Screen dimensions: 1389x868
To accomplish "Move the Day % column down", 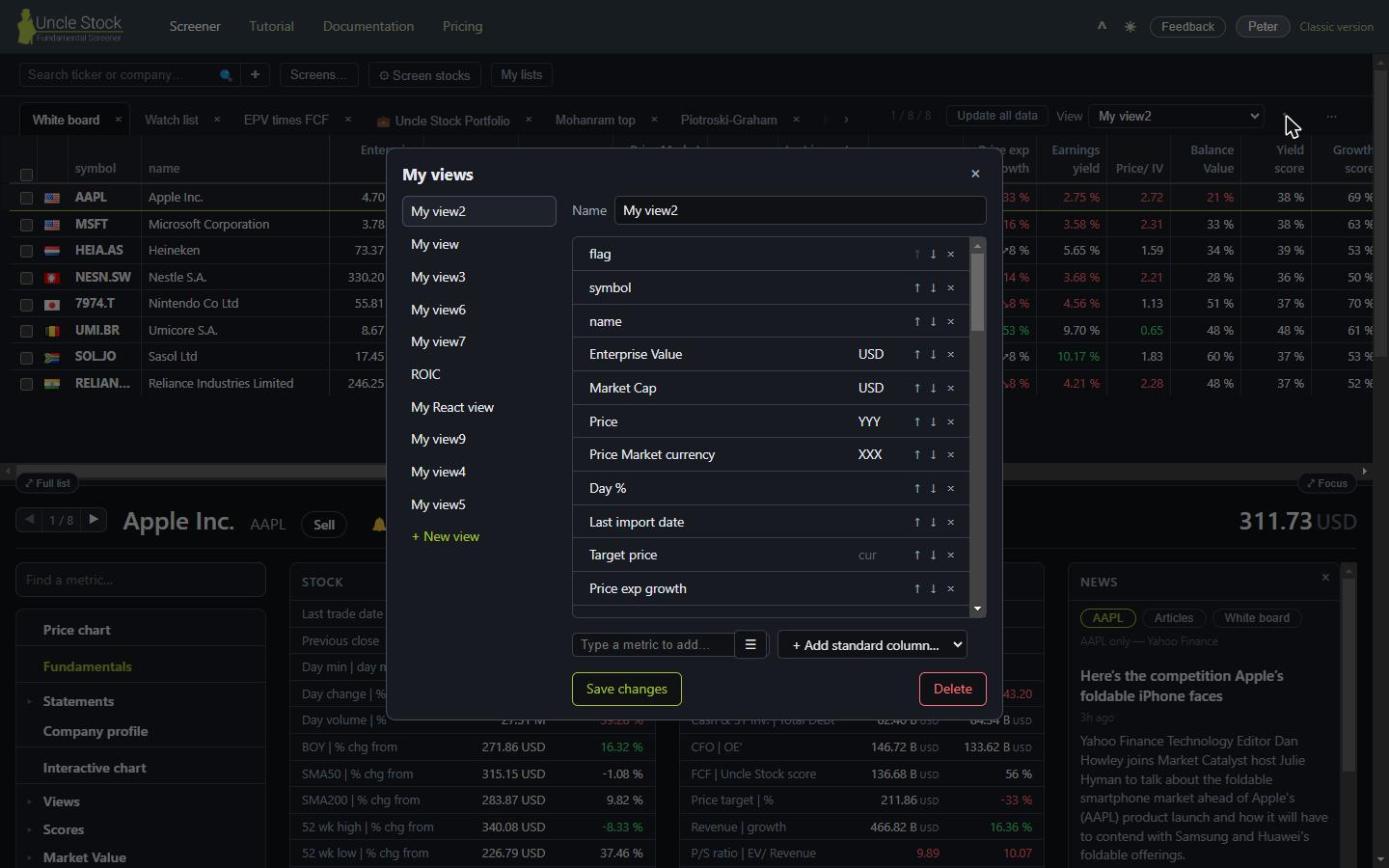I will [933, 488].
